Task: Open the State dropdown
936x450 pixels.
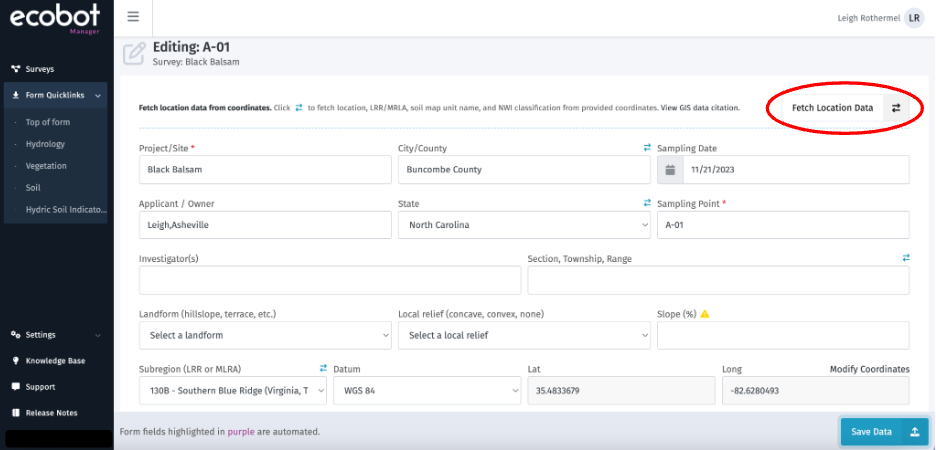Action: click(x=523, y=225)
